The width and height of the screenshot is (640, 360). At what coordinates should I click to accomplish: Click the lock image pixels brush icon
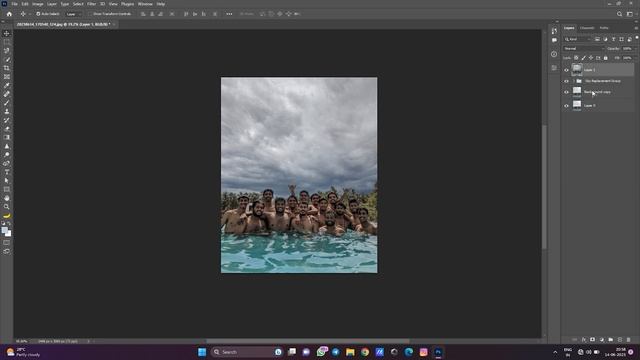(x=584, y=58)
